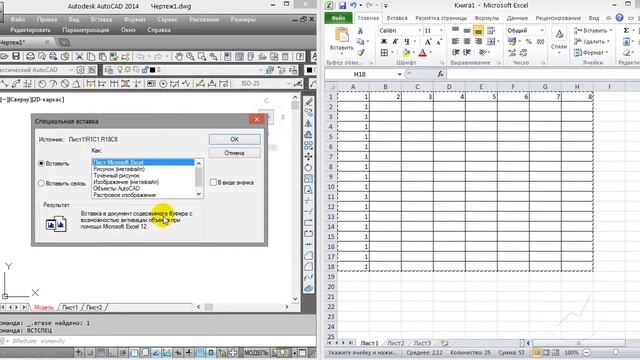Toggle the МОДЕЛЬ button in AutoCAD status bar
The height and width of the screenshot is (360, 640).
click(256, 352)
